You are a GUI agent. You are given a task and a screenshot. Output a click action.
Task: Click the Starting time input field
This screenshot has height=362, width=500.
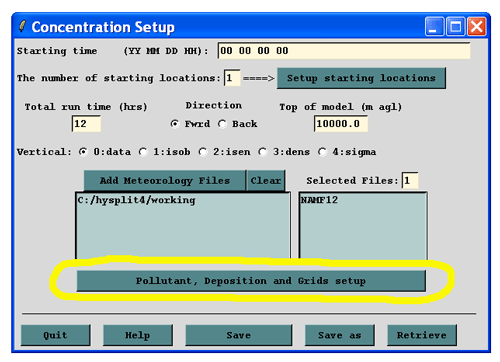pos(344,51)
